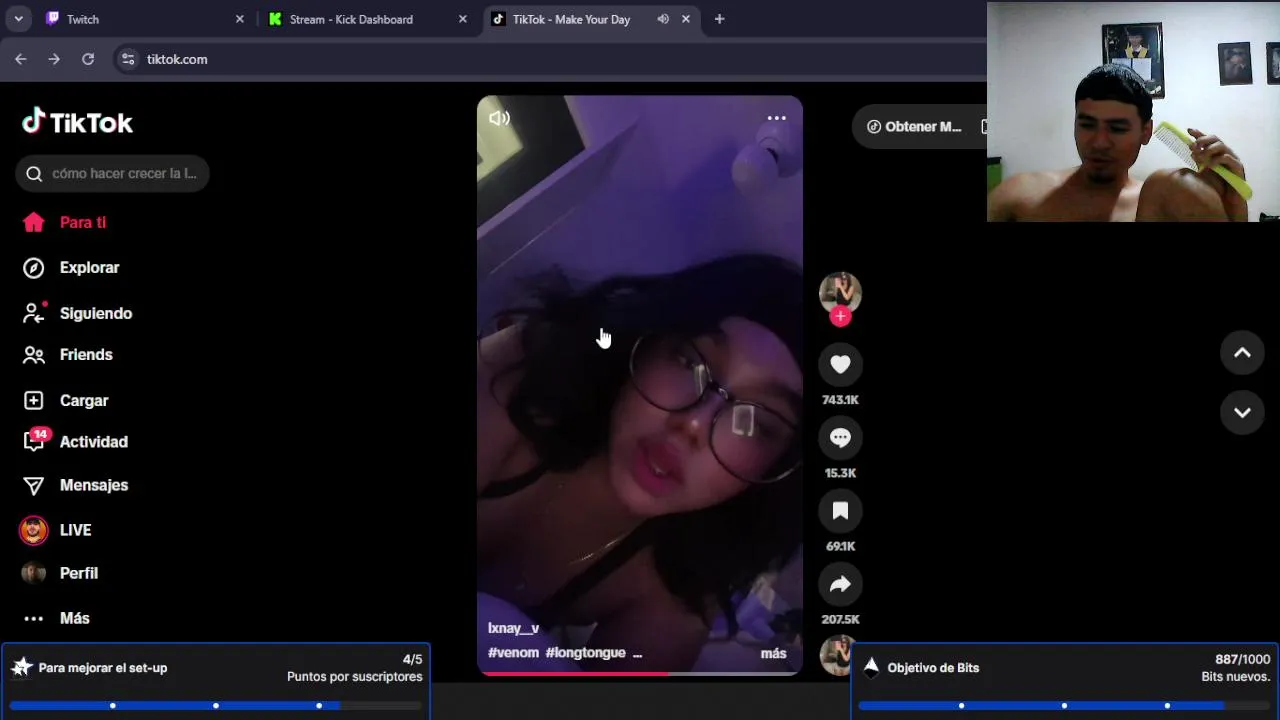This screenshot has height=720, width=1280.
Task: Open the video three-dot options menu
Action: (776, 118)
